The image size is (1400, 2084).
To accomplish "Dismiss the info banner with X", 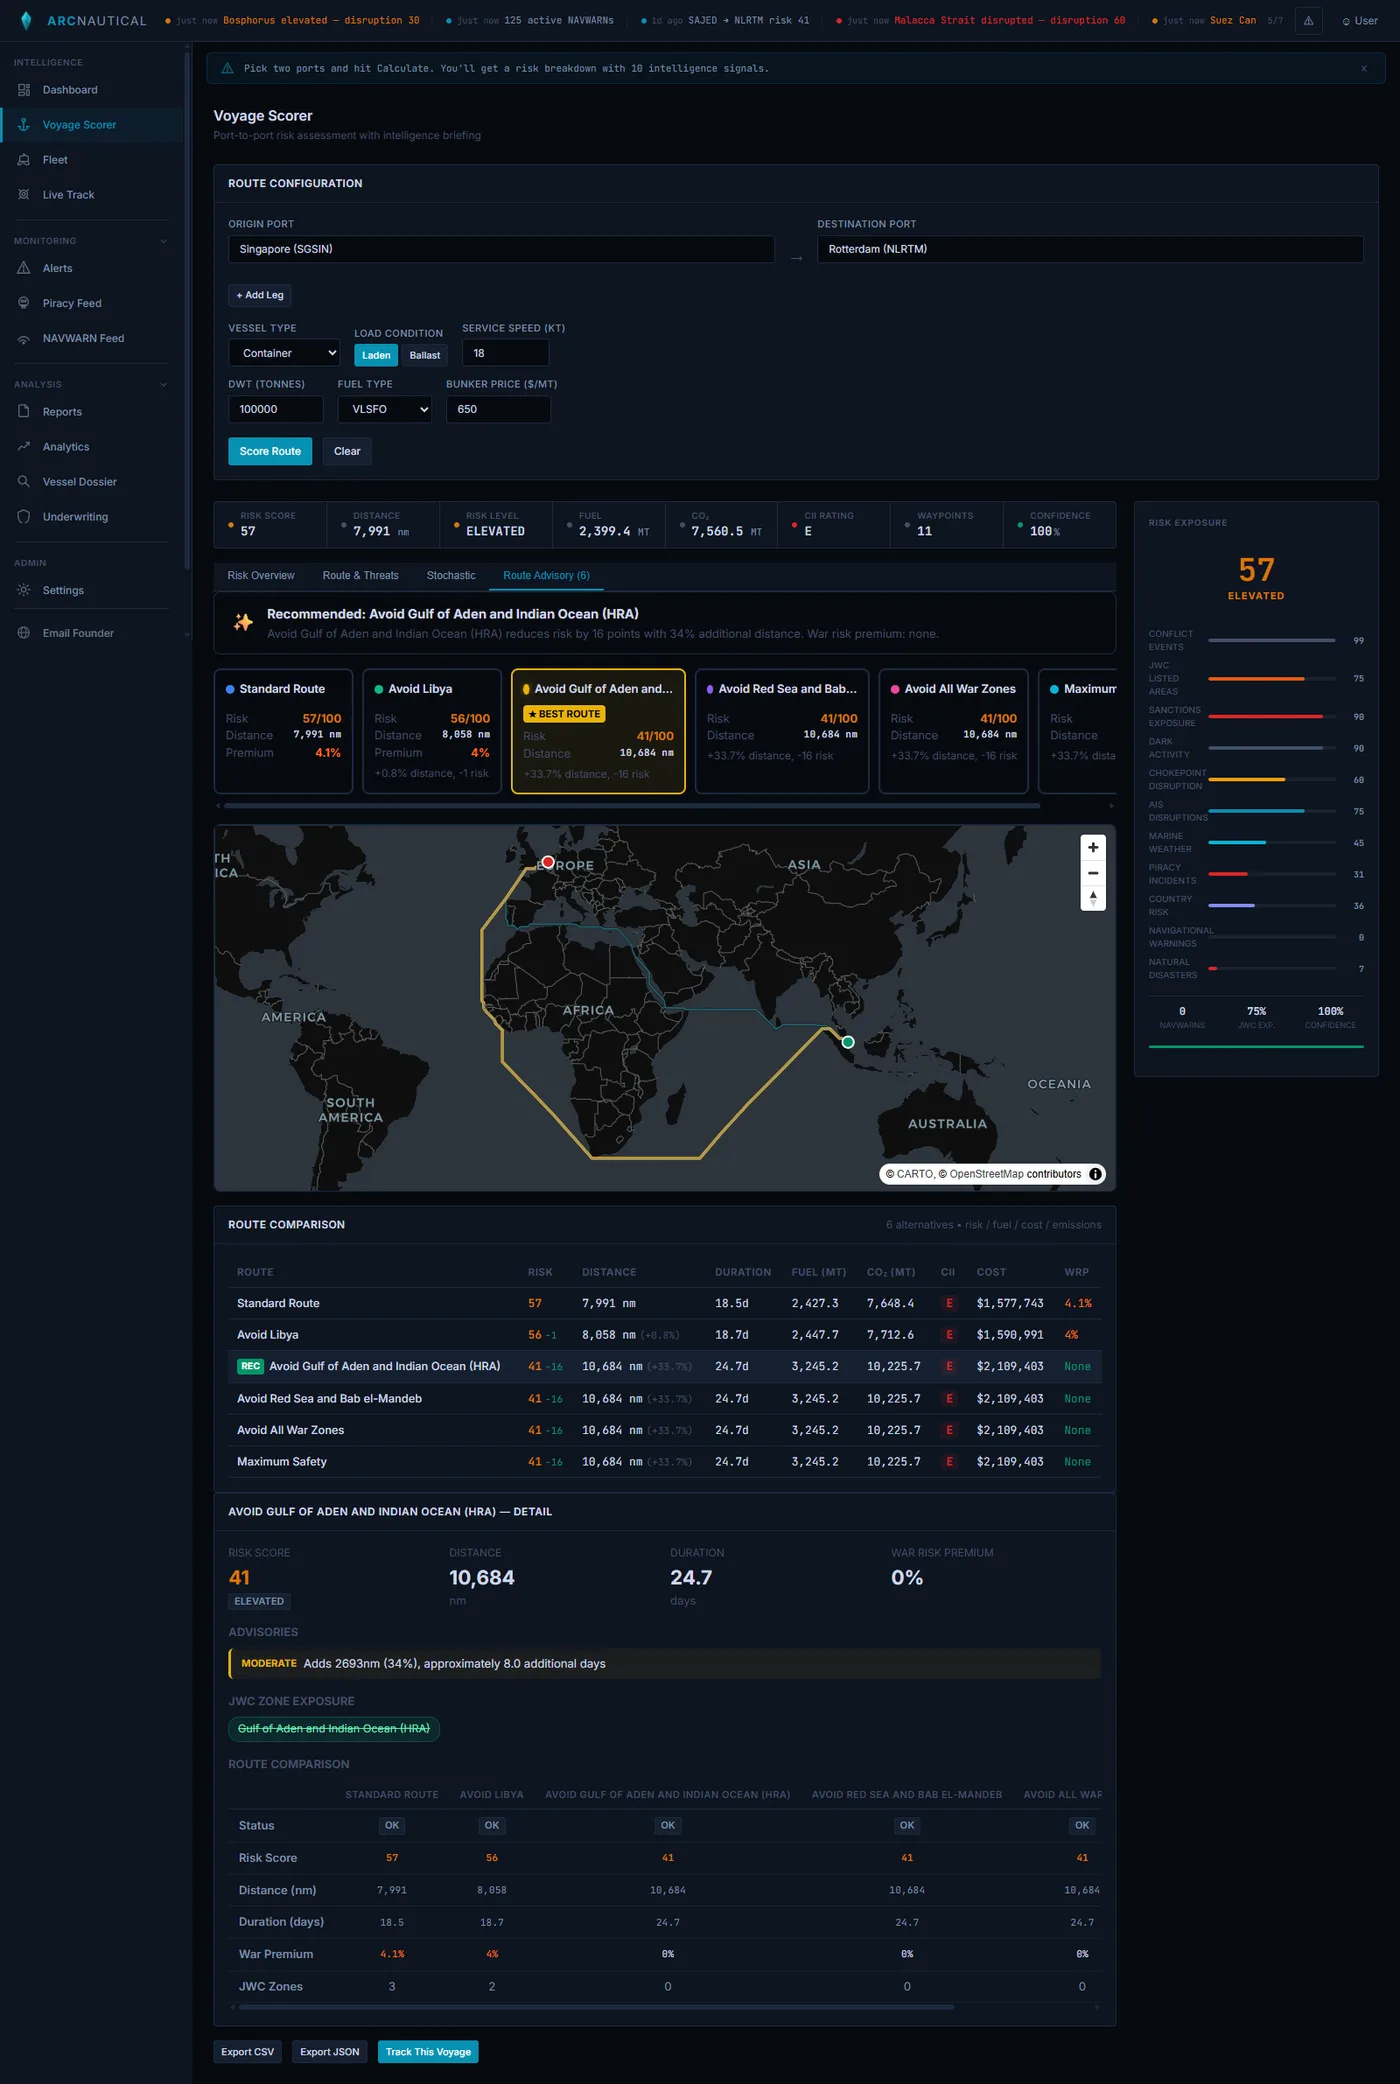I will point(1364,69).
